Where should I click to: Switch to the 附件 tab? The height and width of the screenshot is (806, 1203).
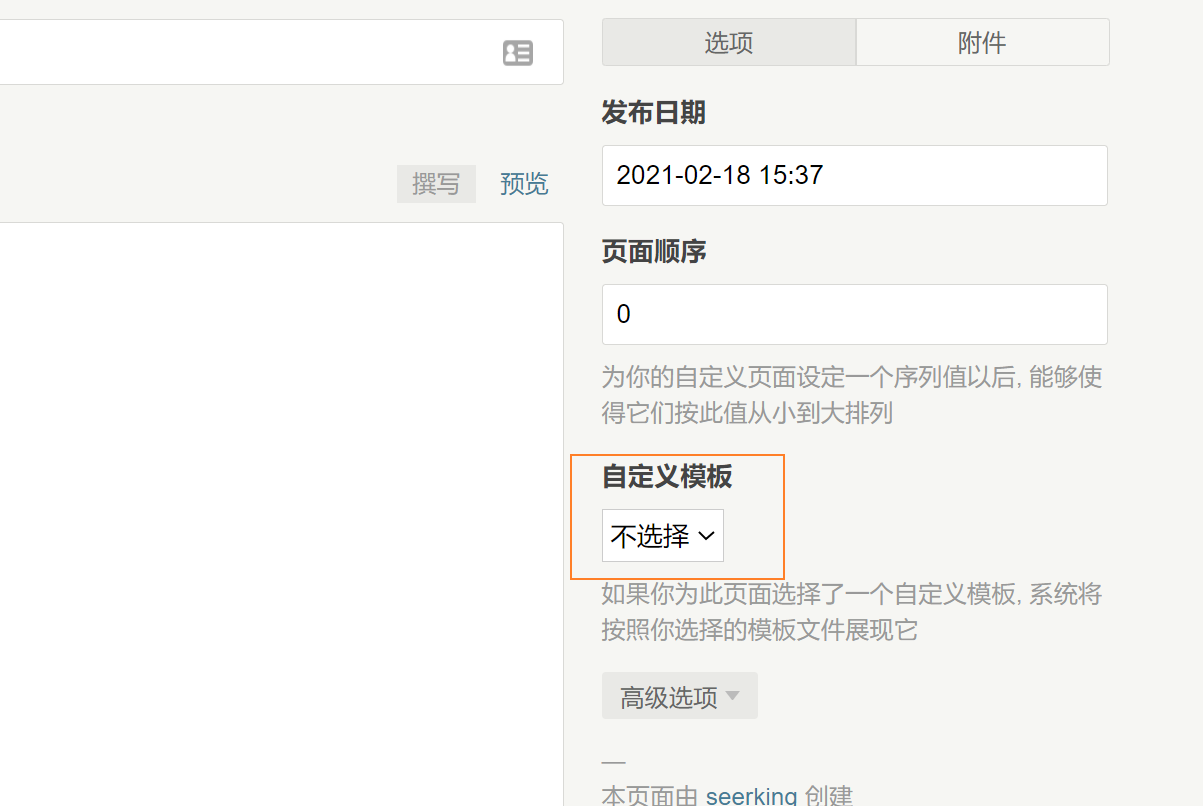pyautogui.click(x=982, y=42)
